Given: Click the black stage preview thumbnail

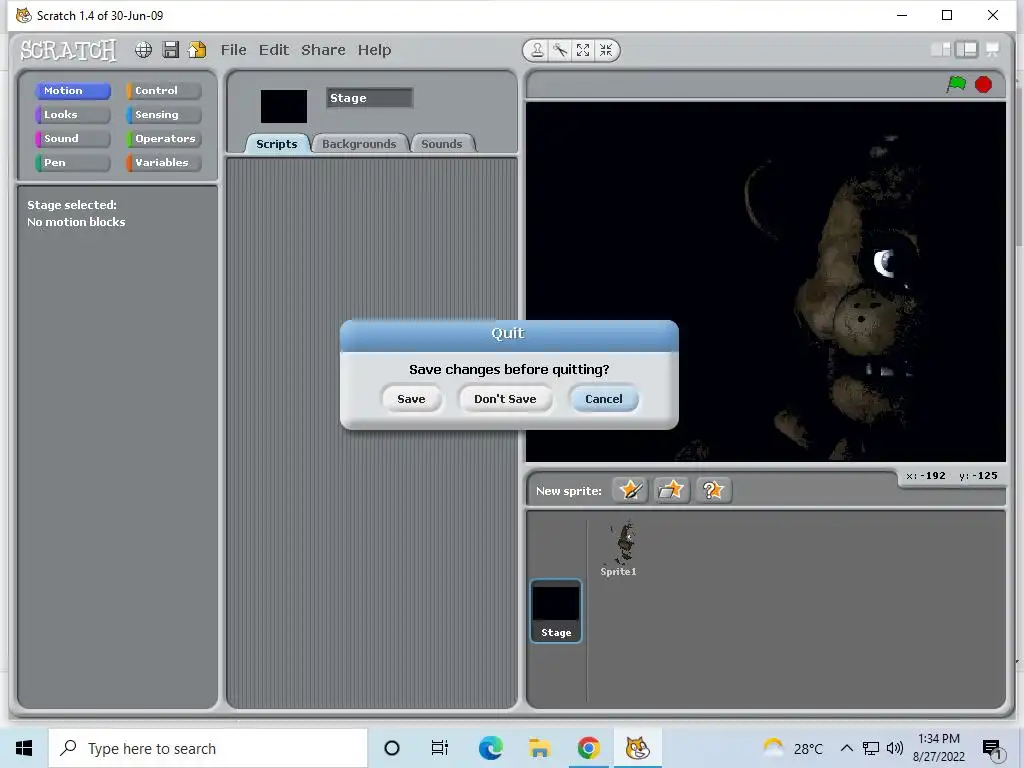Looking at the screenshot, I should 283,106.
